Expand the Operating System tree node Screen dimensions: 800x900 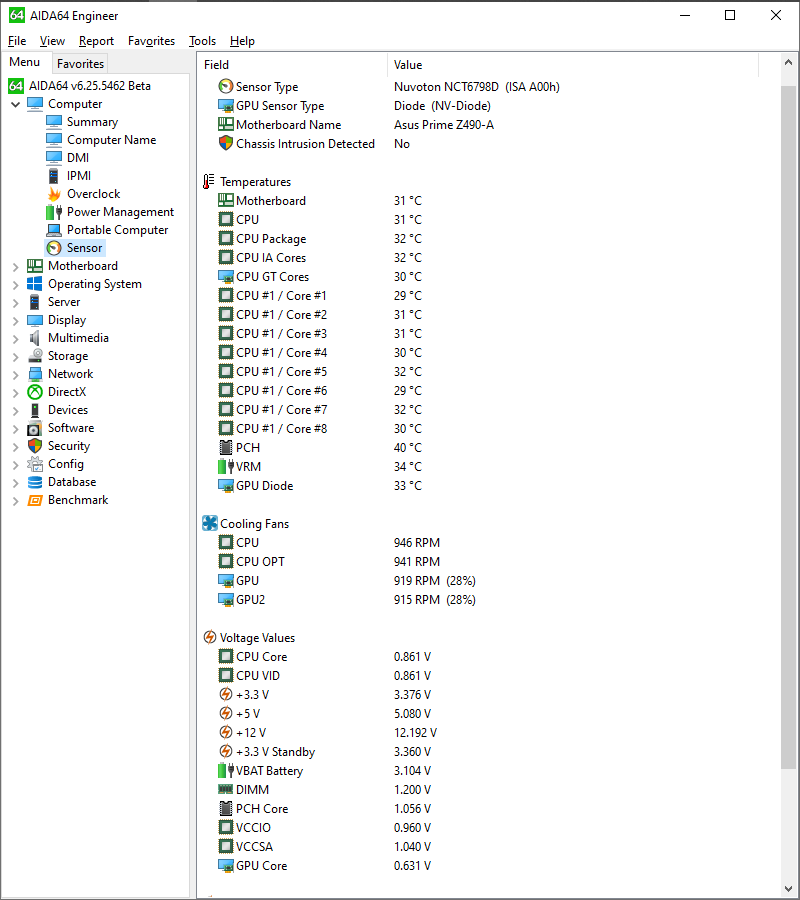tap(15, 284)
